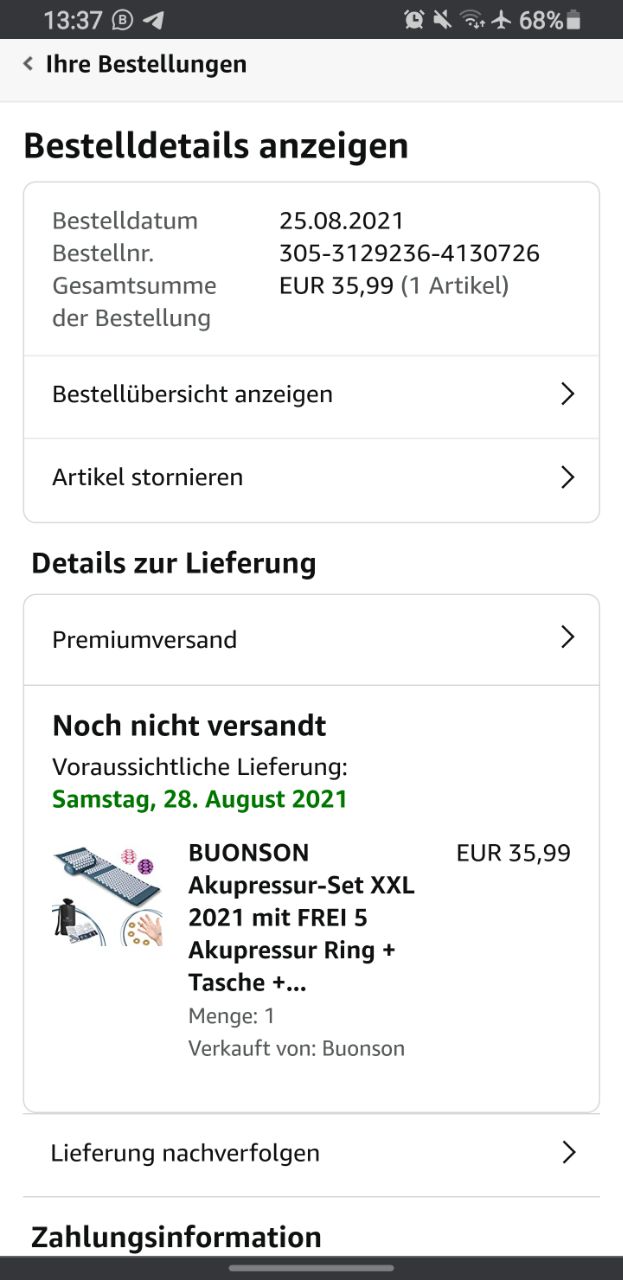Tap the circled B notification icon
623x1280 pixels.
(122, 19)
